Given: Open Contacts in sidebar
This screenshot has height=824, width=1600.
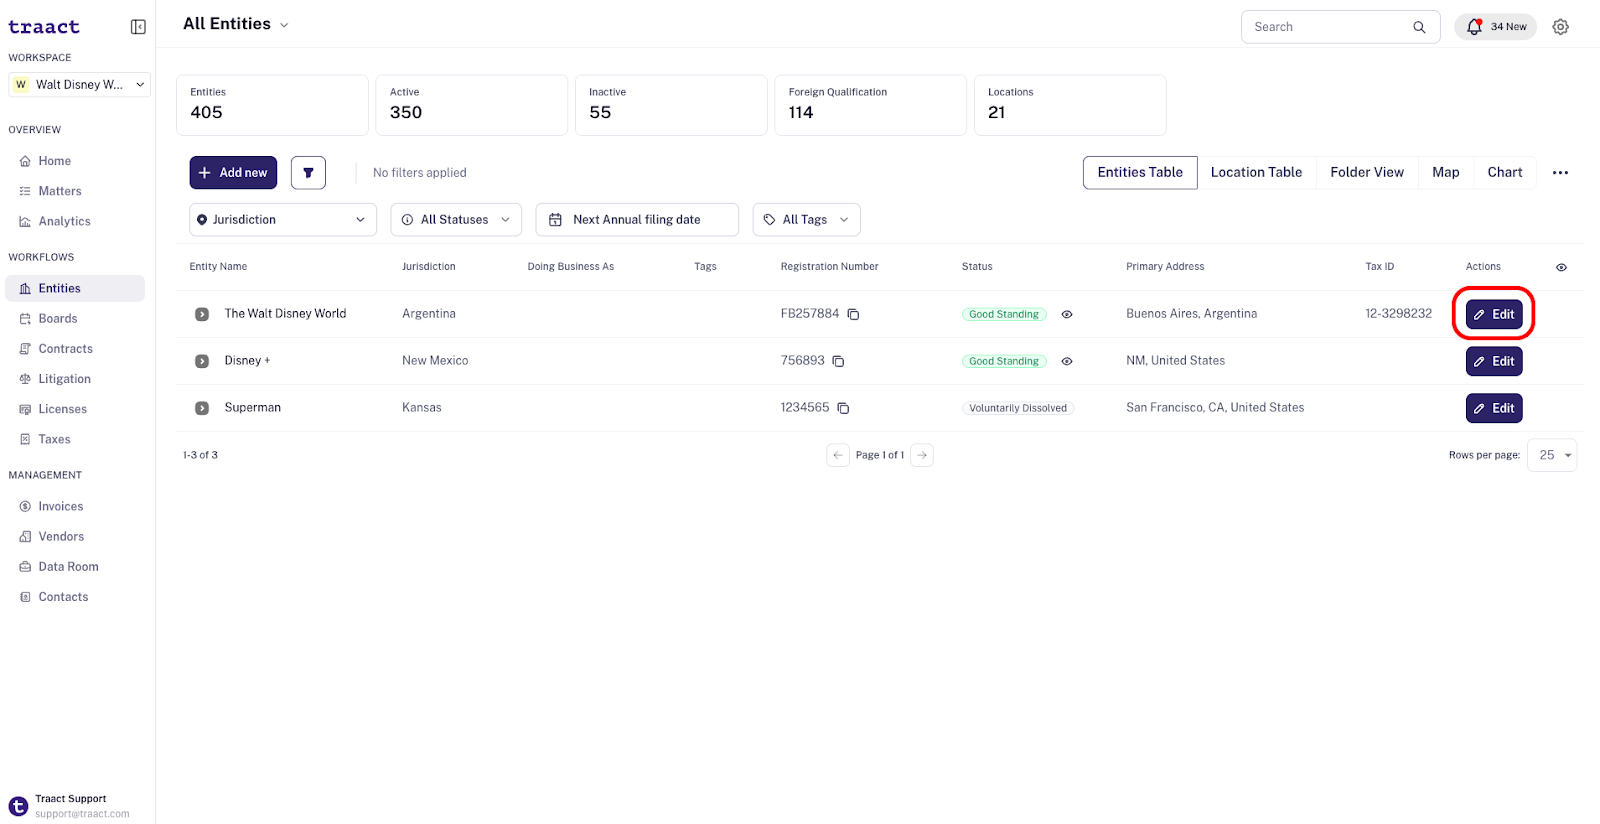Looking at the screenshot, I should 75,597.
